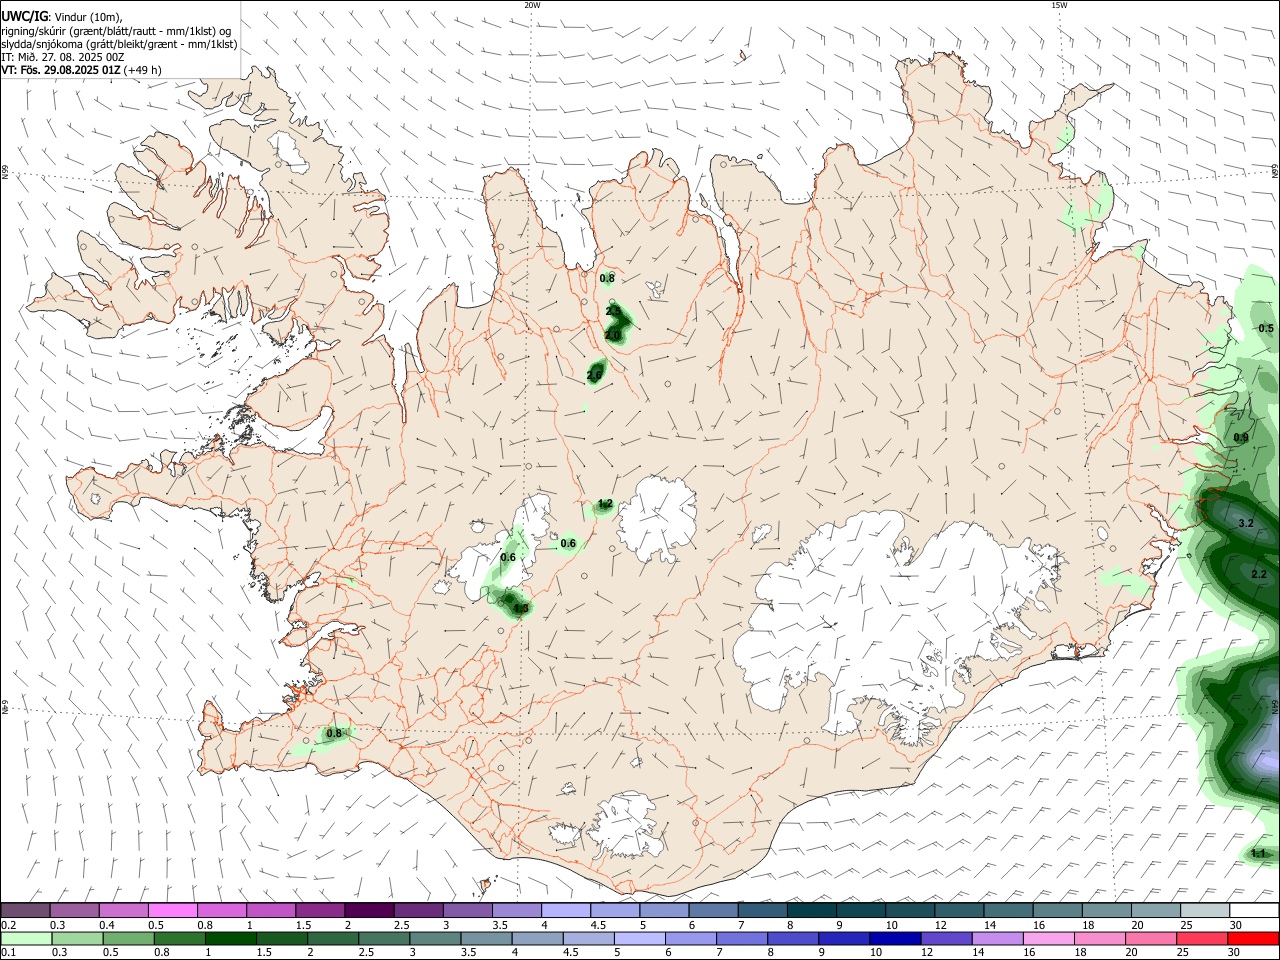Click the dark teal 8 swatch in top legend row
1280x960 pixels.
812,911
